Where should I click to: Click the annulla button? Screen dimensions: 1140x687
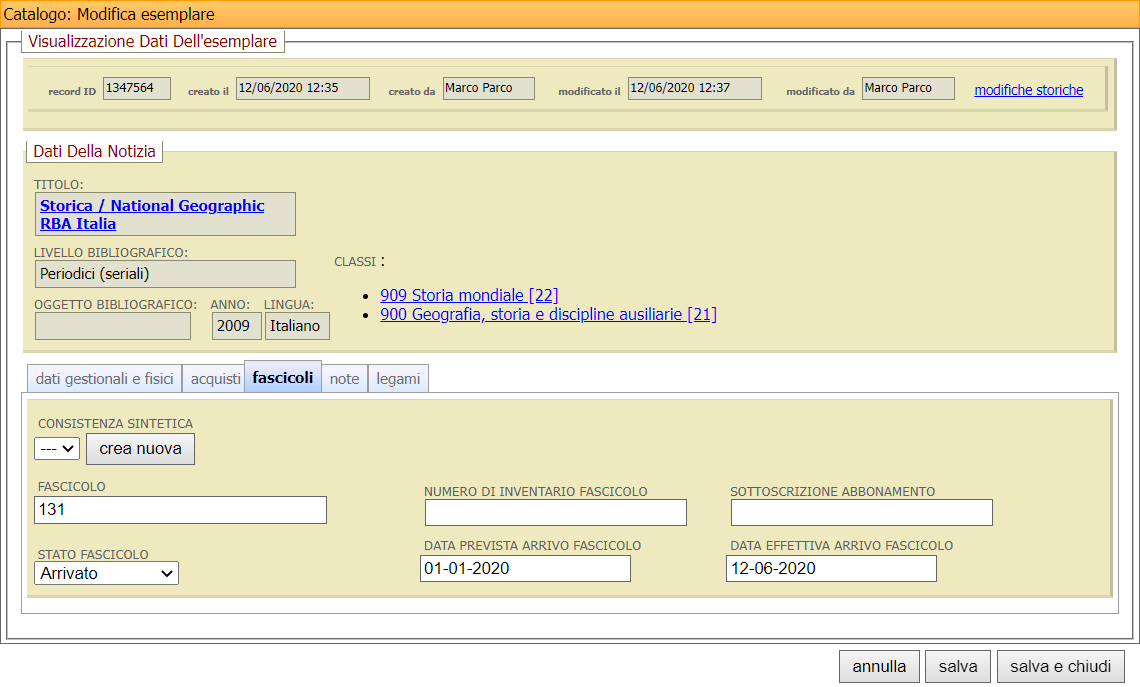click(x=879, y=667)
